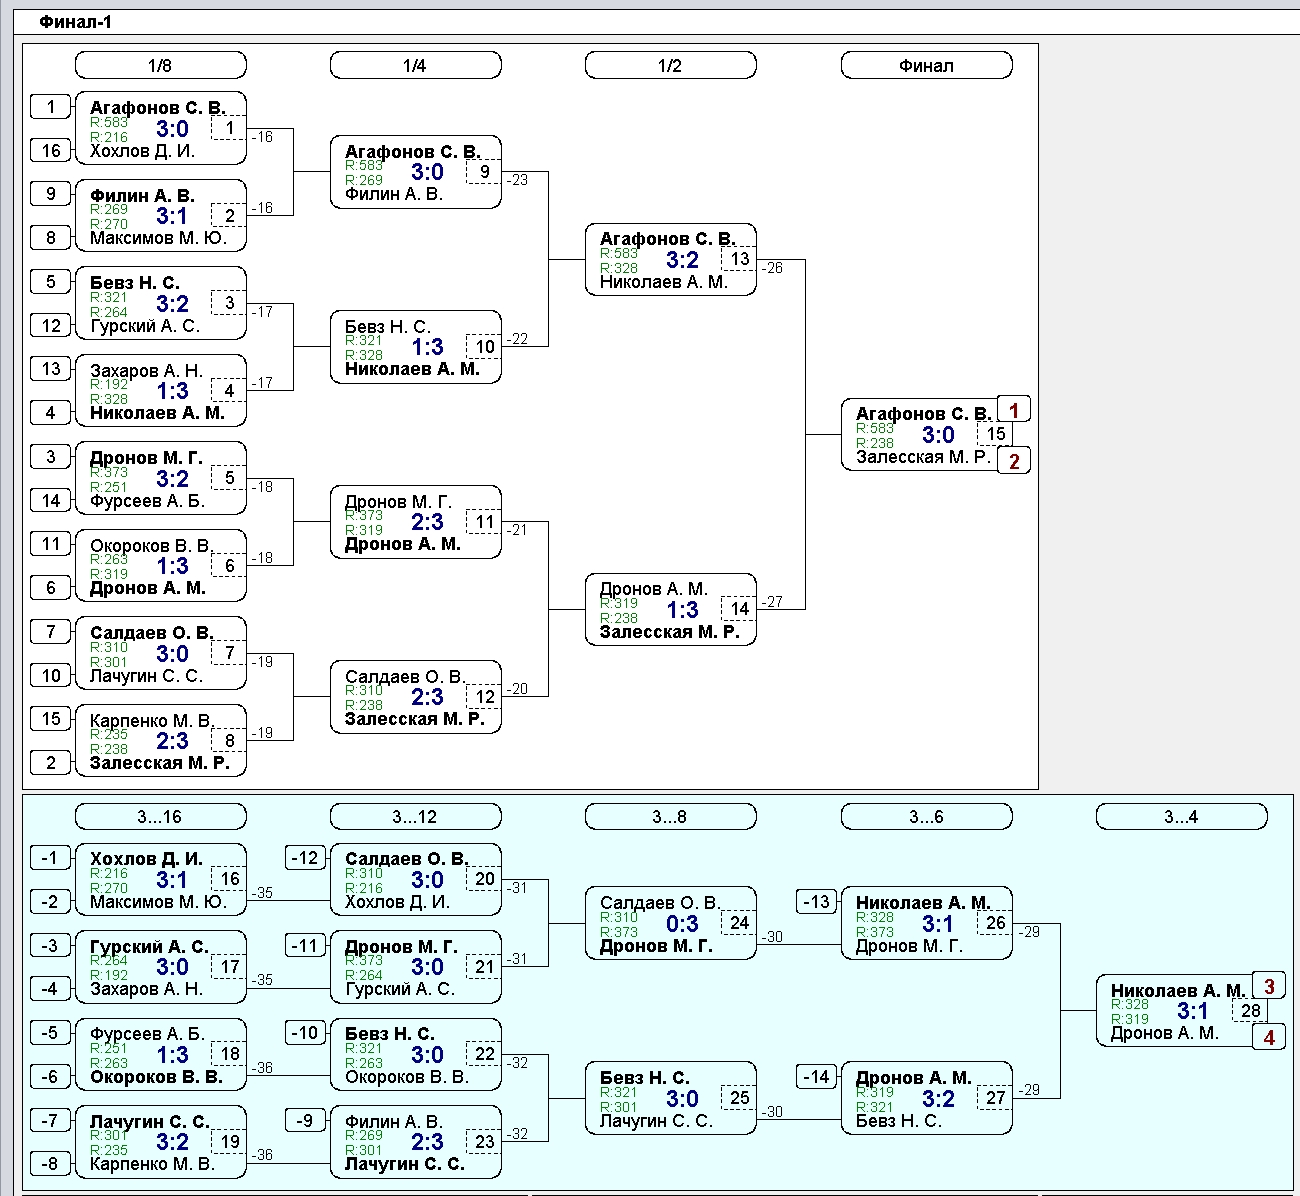Select Захаров А. Н. in 1/8 round
This screenshot has height=1196, width=1300.
(x=146, y=370)
